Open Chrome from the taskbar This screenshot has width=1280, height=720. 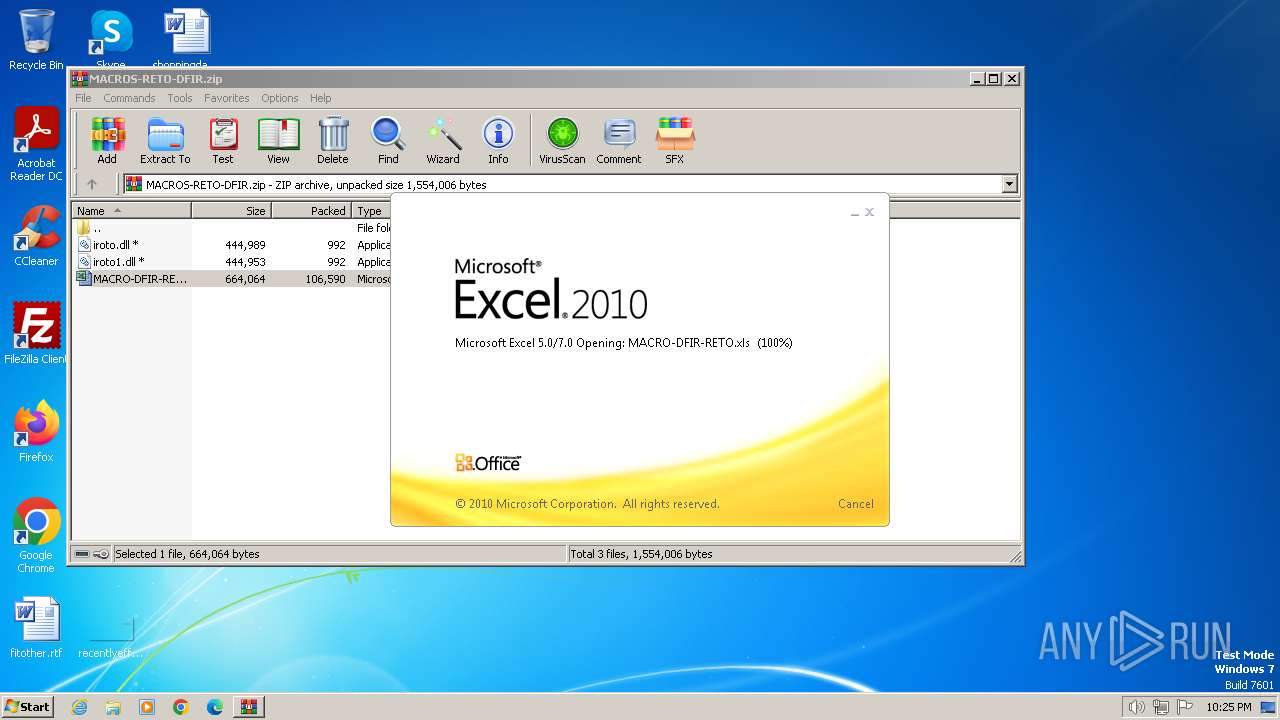click(181, 707)
